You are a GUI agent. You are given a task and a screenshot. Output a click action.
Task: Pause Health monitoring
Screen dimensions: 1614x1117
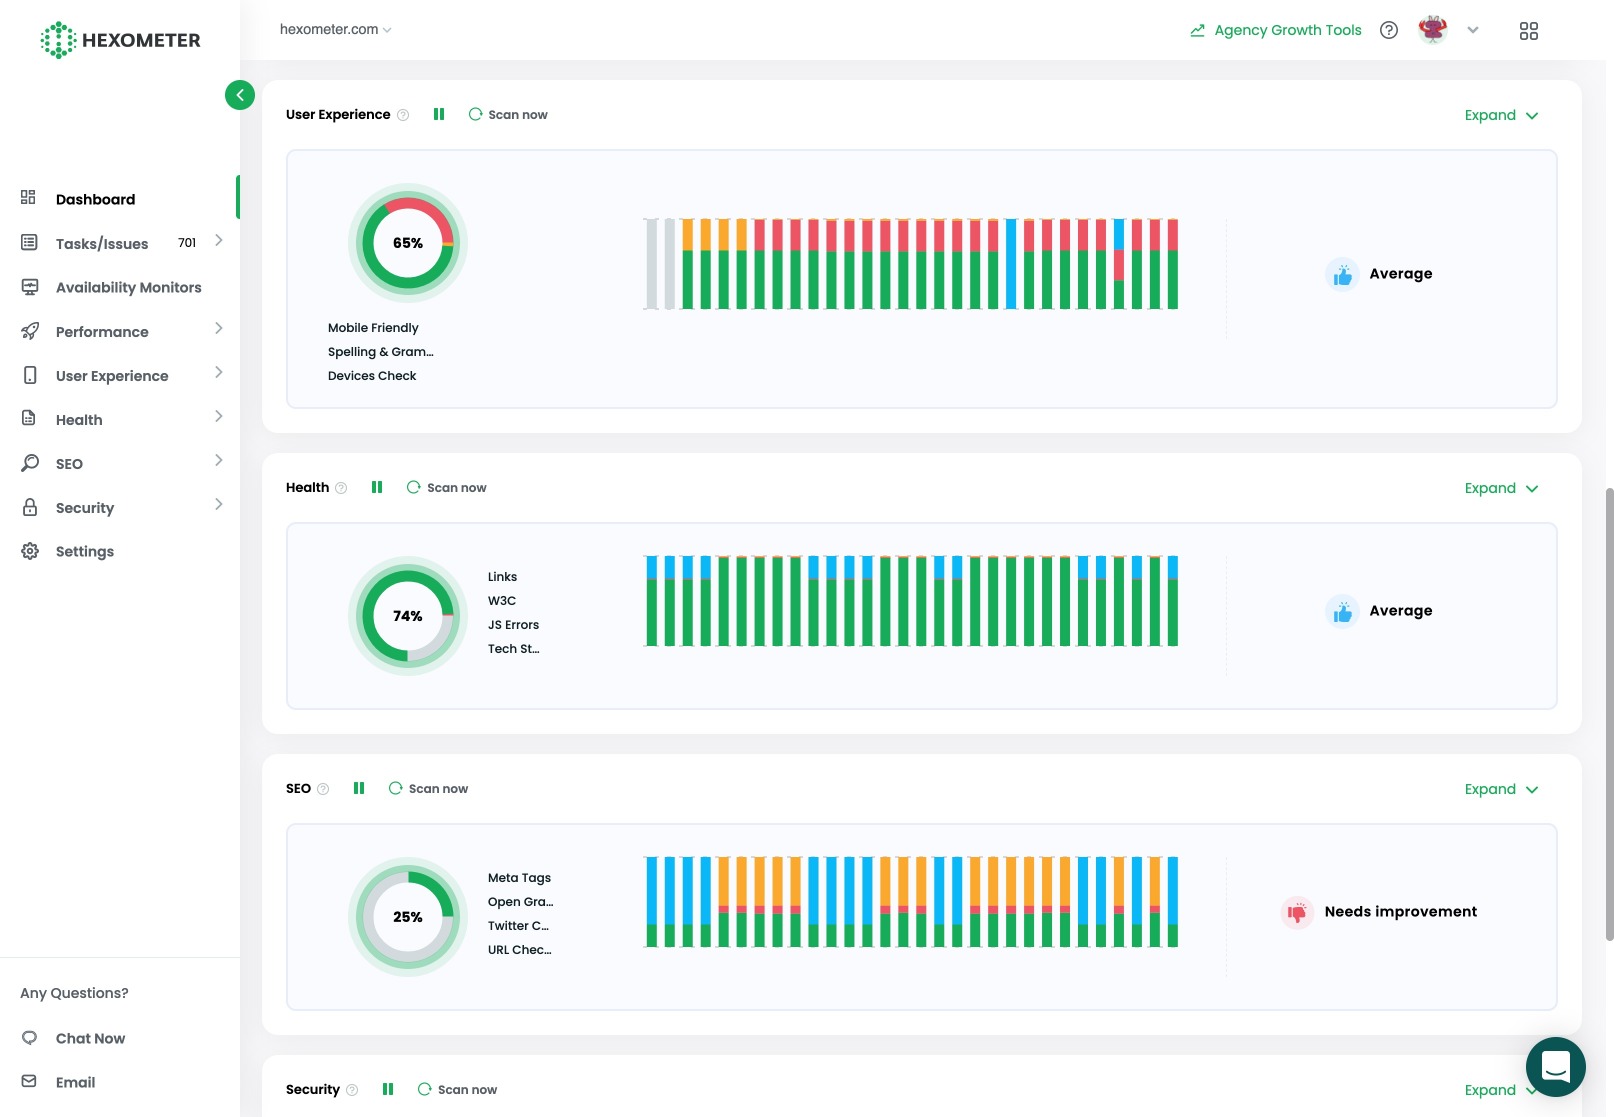tap(377, 487)
